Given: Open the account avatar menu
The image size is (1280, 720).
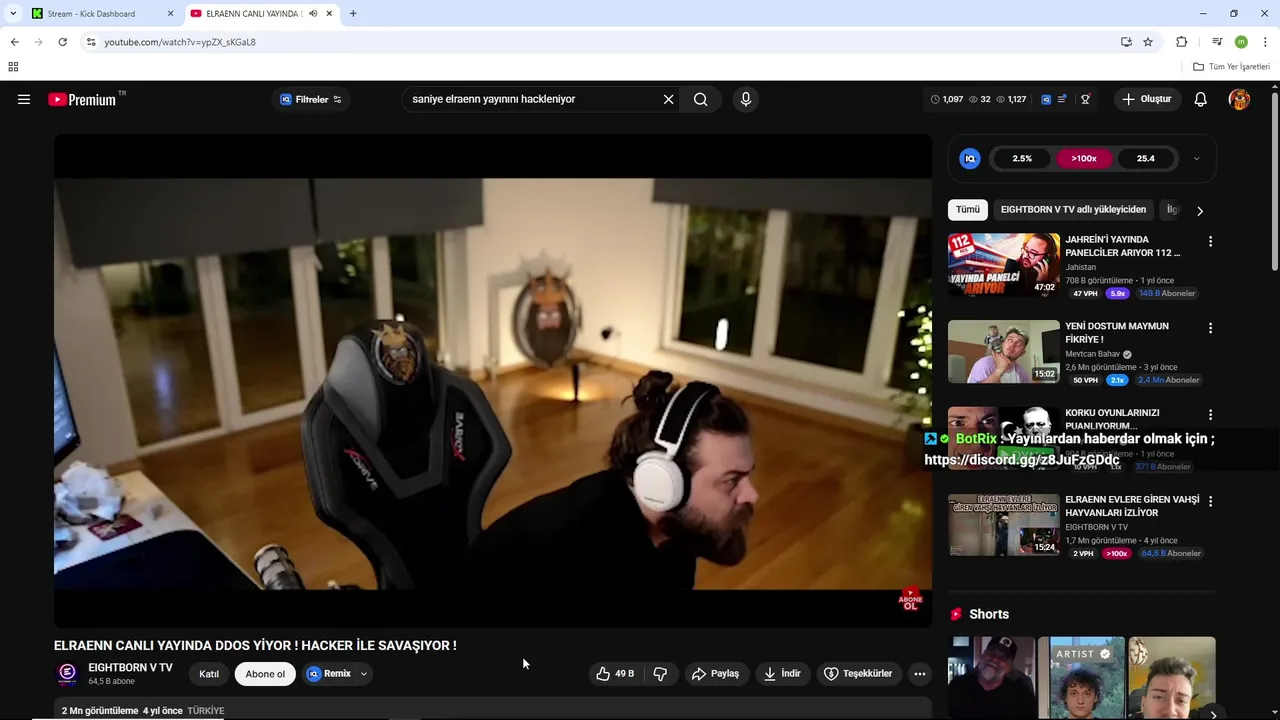Looking at the screenshot, I should (1239, 99).
